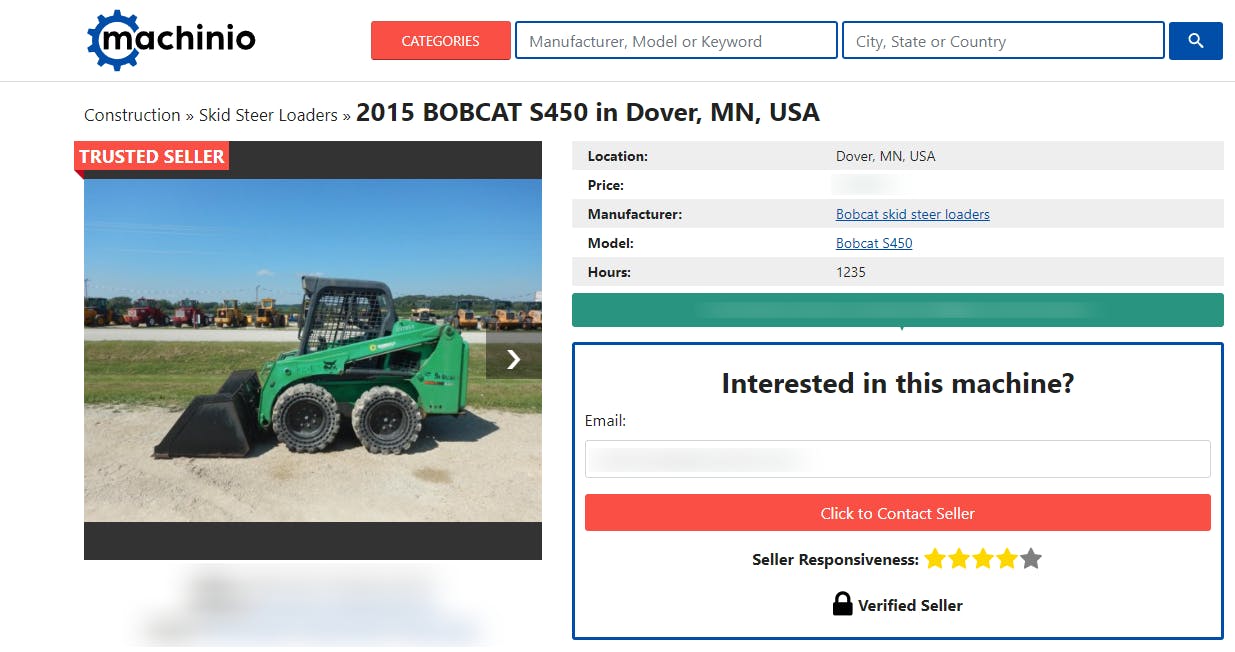Viewport: 1235px width, 652px height.
Task: Click the Verified Seller label
Action: pyautogui.click(x=910, y=605)
